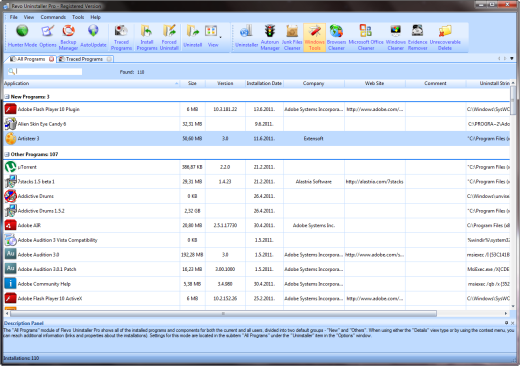Viewport: 520px width, 366px height.
Task: Select Adobe Community Help entry
Action: coord(257,284)
